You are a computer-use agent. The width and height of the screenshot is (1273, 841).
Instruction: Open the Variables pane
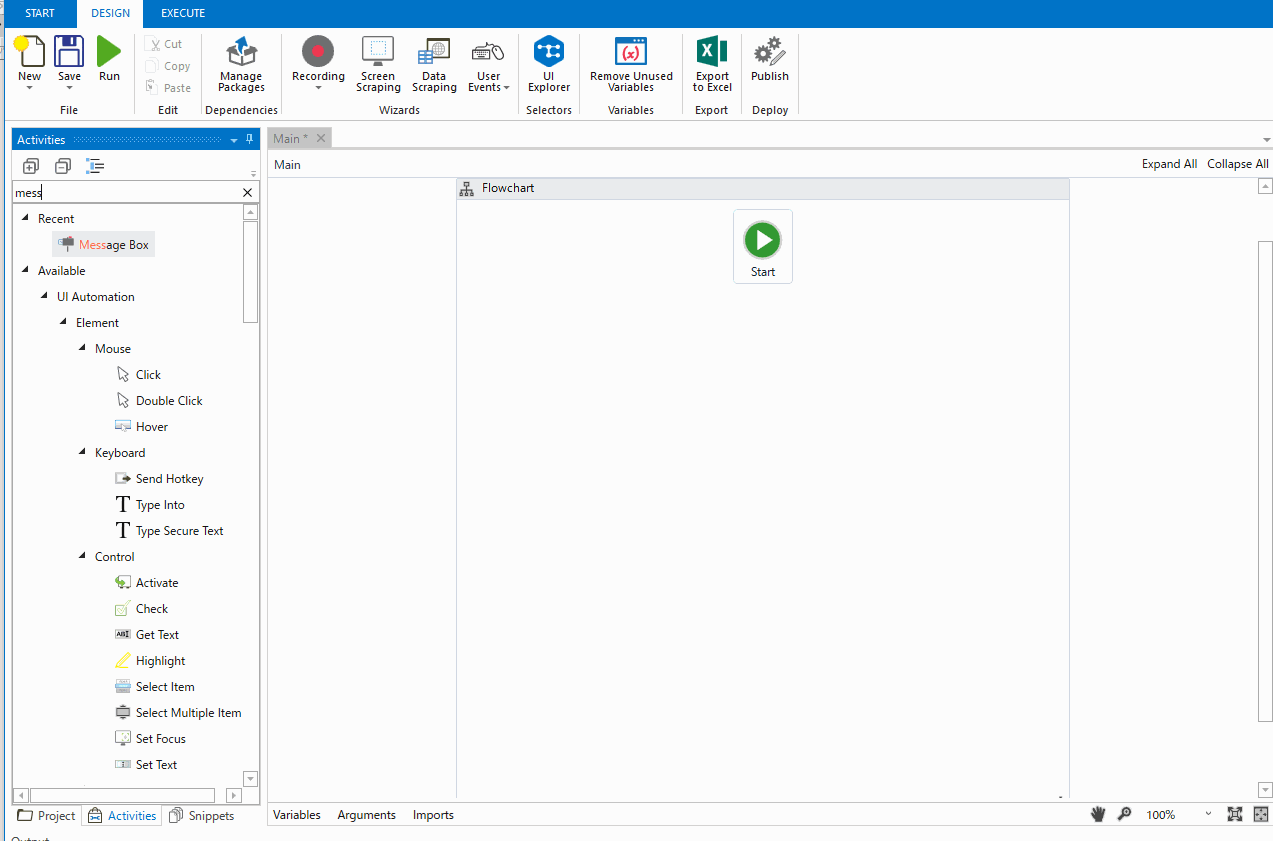(x=297, y=815)
